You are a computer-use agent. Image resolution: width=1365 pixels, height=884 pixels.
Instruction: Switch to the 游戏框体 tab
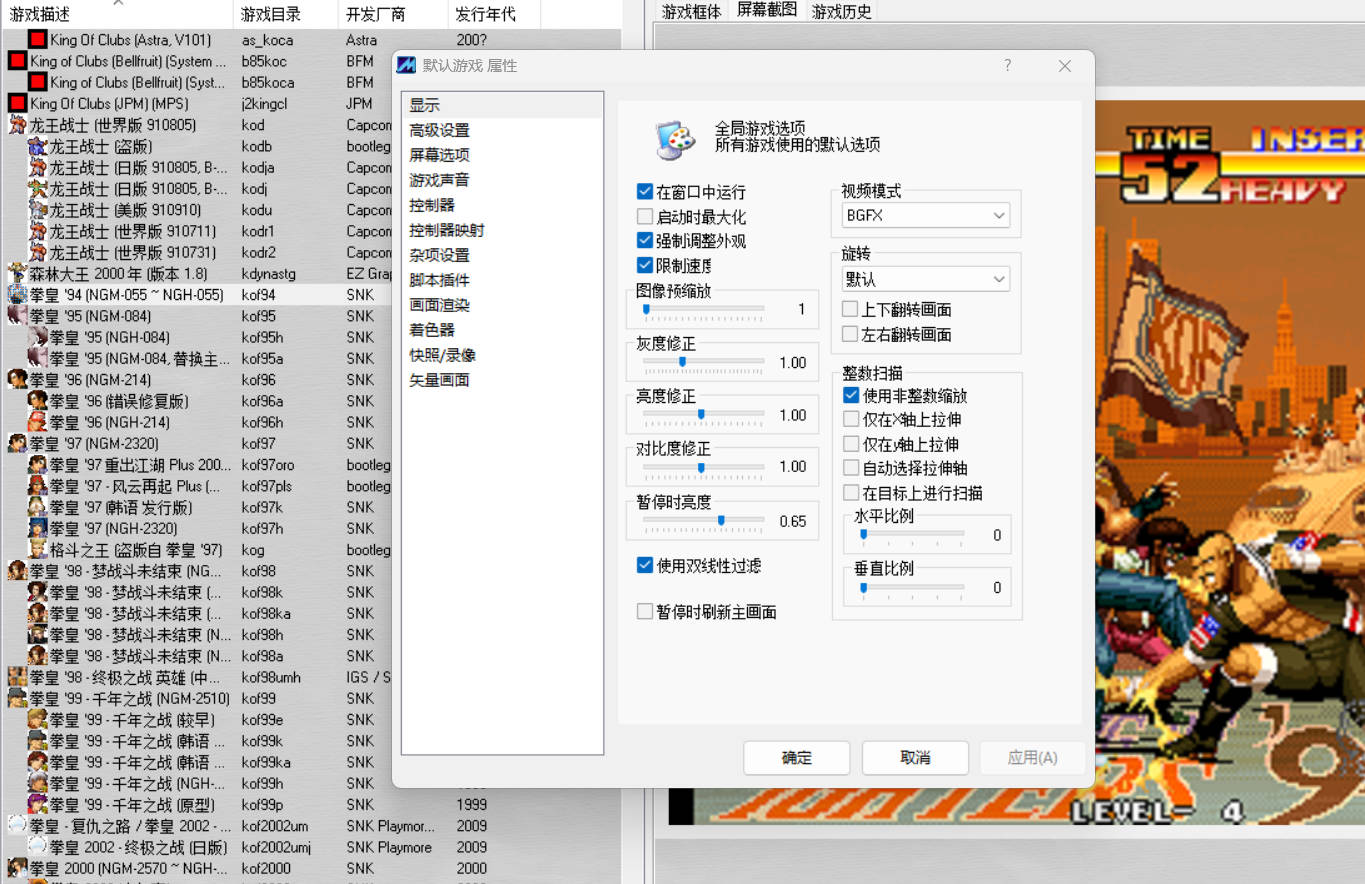pos(691,12)
